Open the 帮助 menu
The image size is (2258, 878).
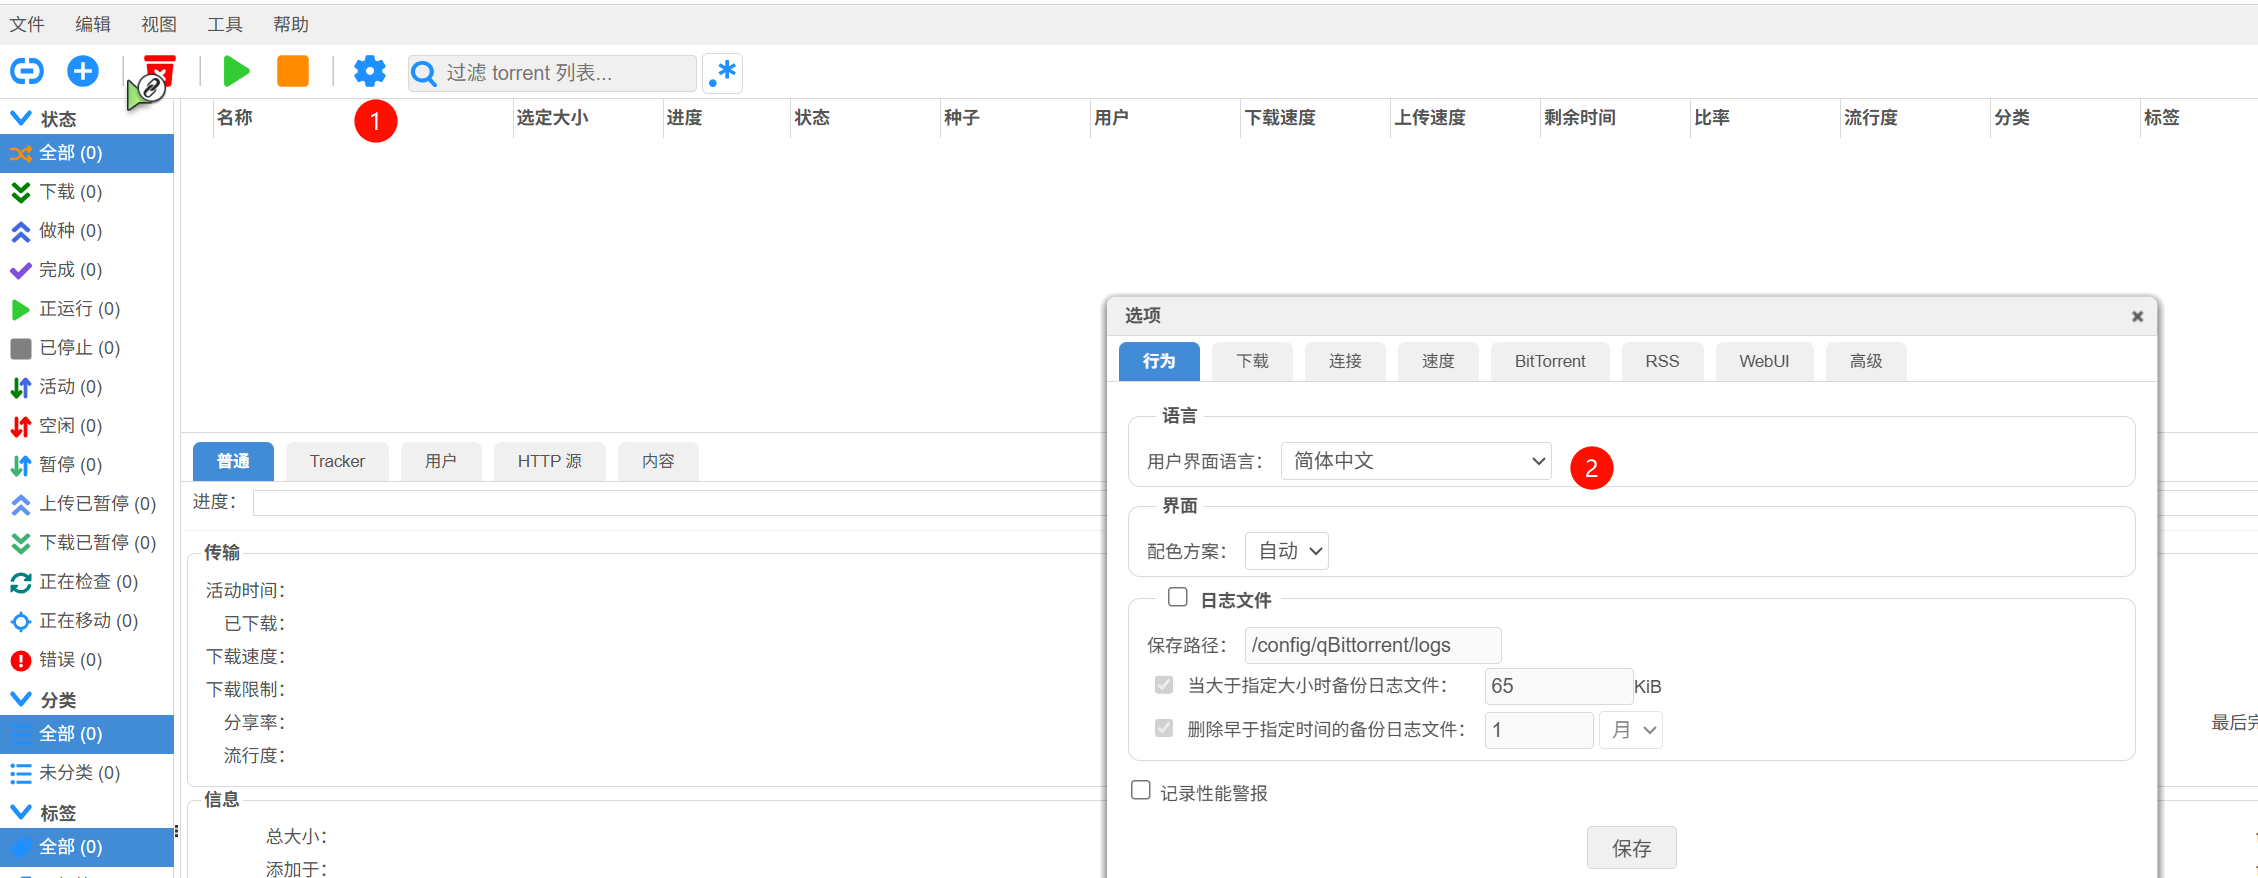[x=291, y=24]
